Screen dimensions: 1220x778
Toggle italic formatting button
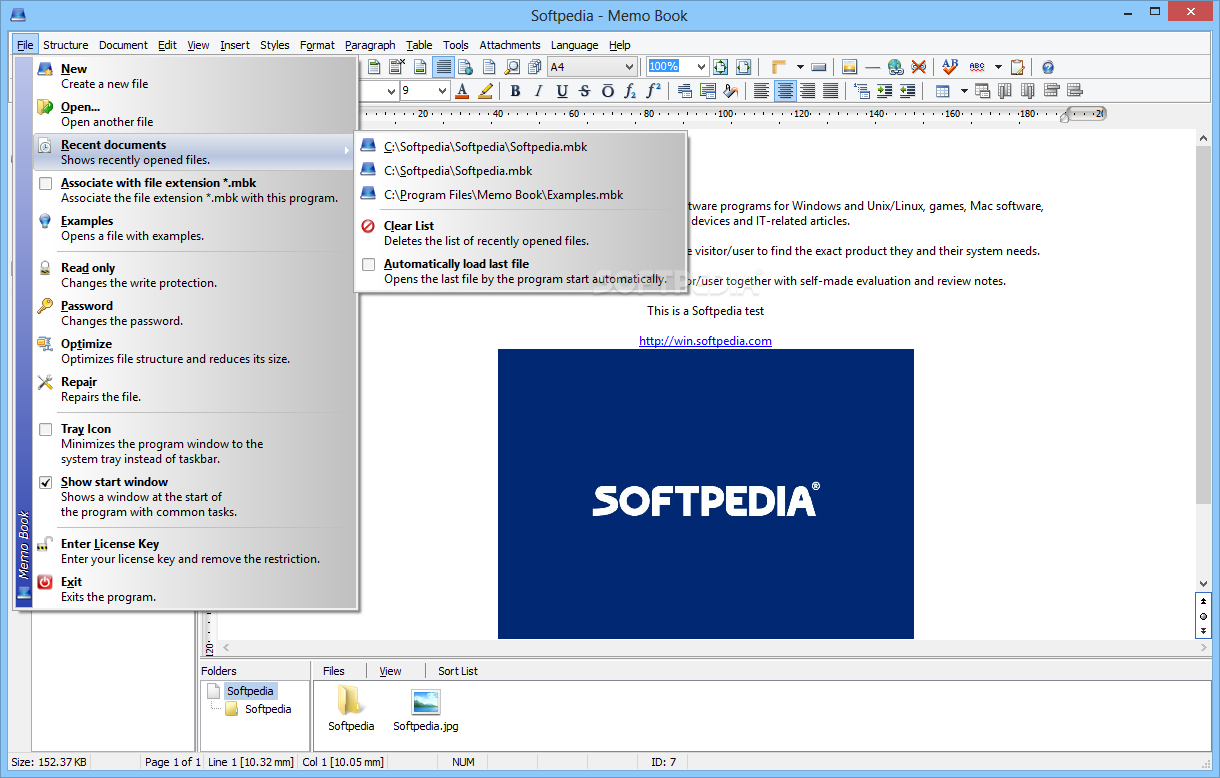[539, 91]
